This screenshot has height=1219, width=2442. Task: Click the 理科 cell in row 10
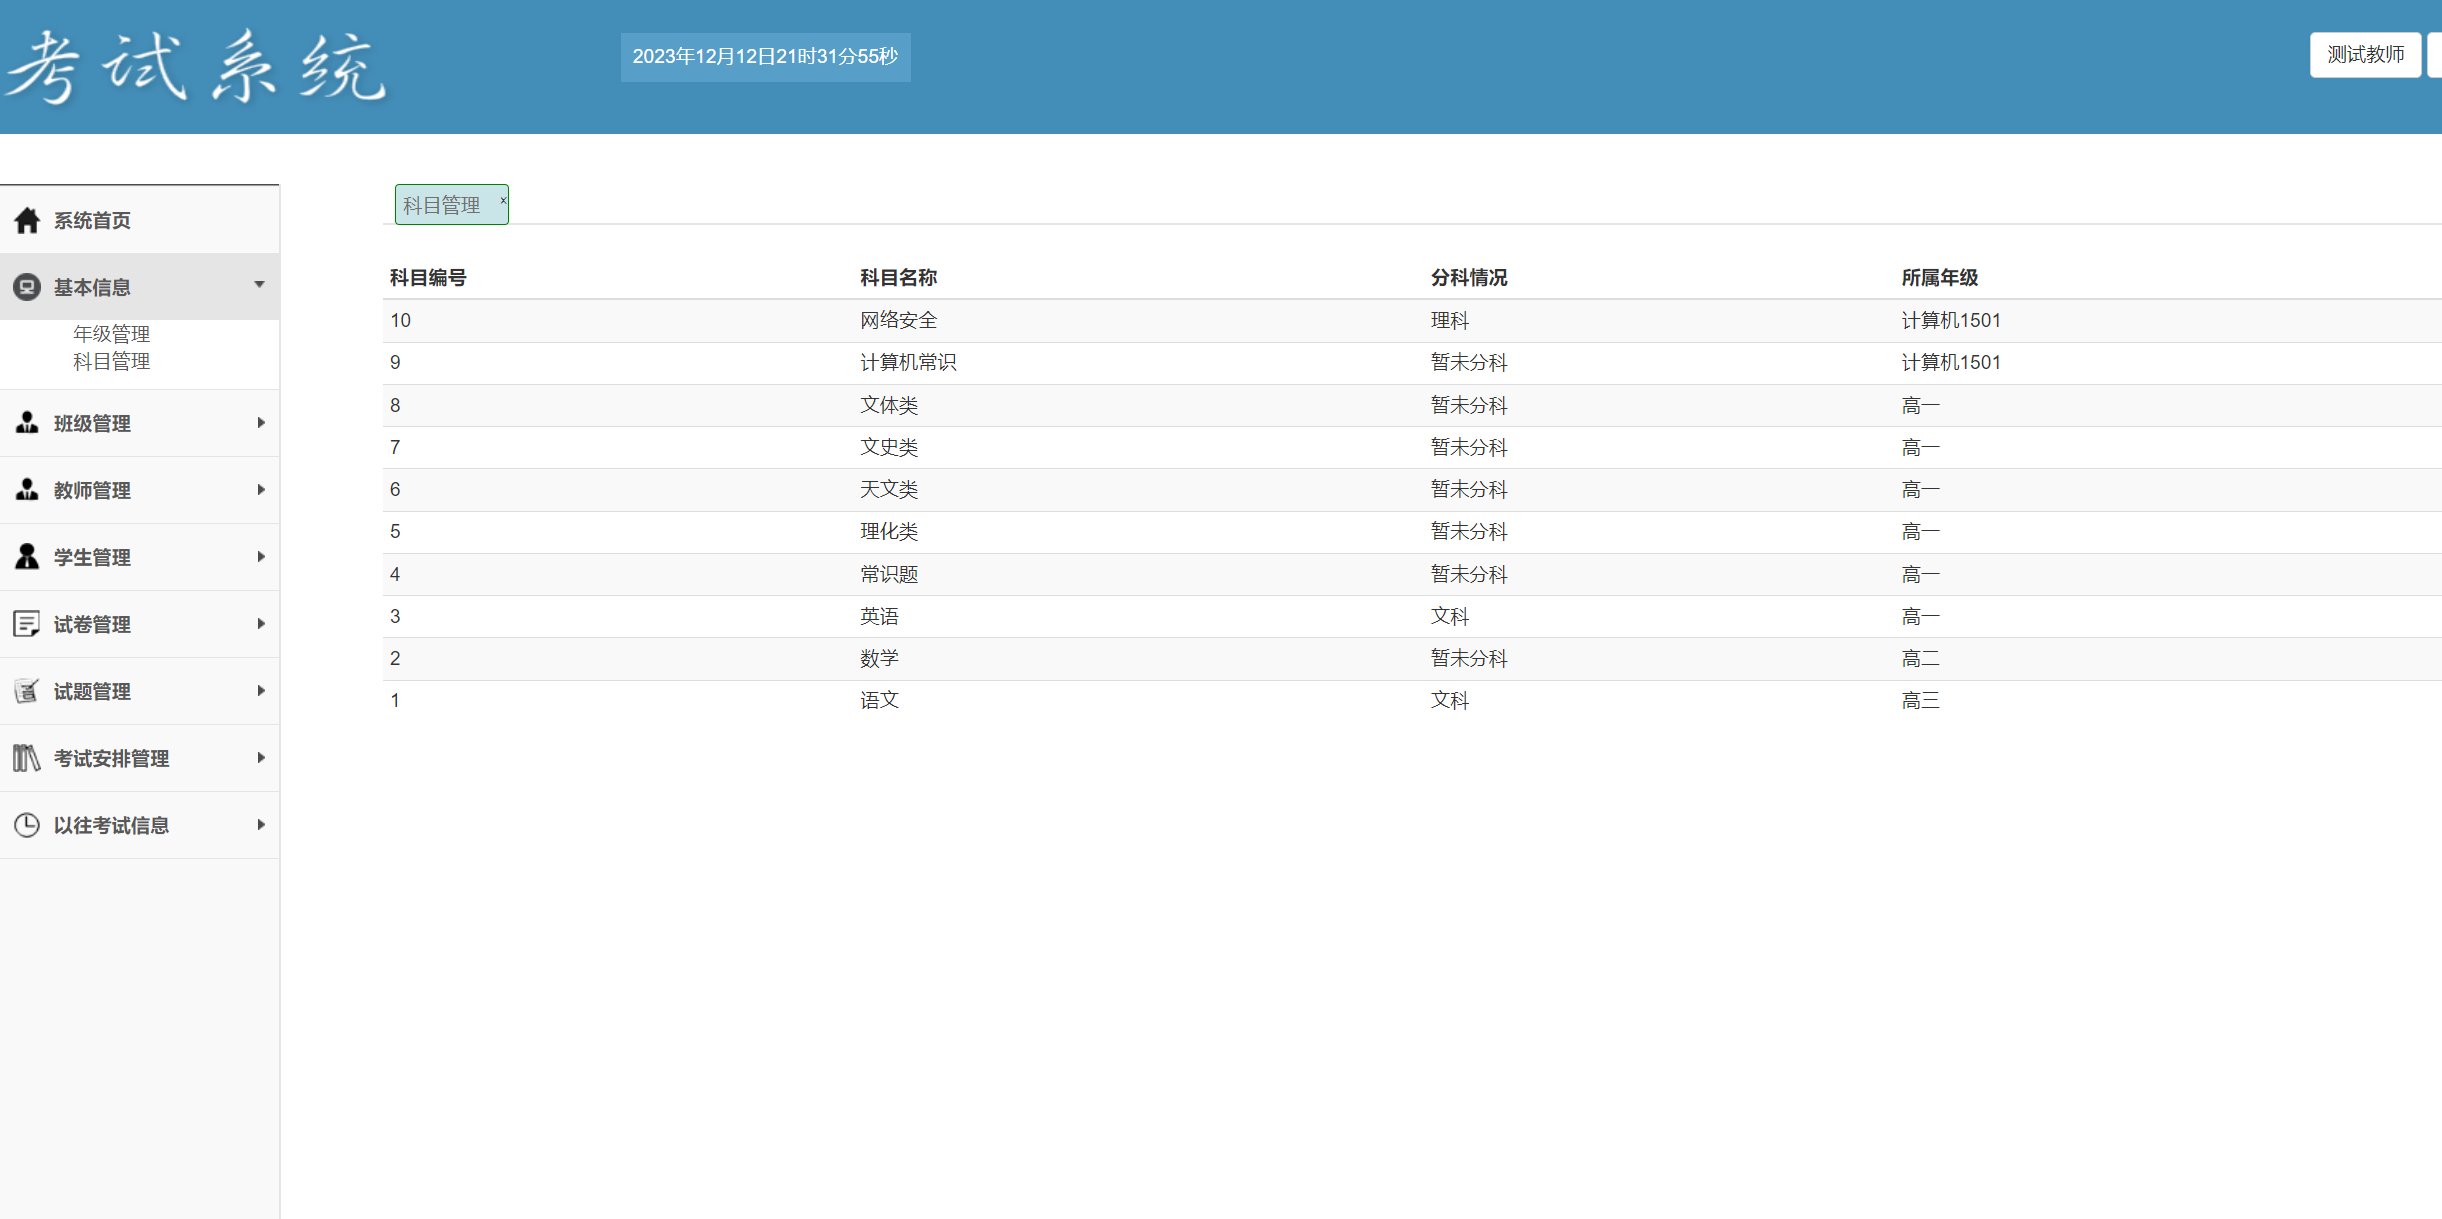[1449, 321]
